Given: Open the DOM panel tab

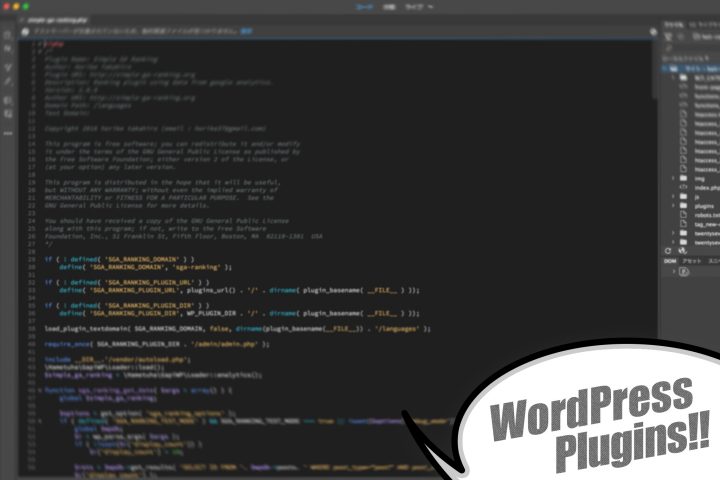Looking at the screenshot, I should click(x=670, y=261).
